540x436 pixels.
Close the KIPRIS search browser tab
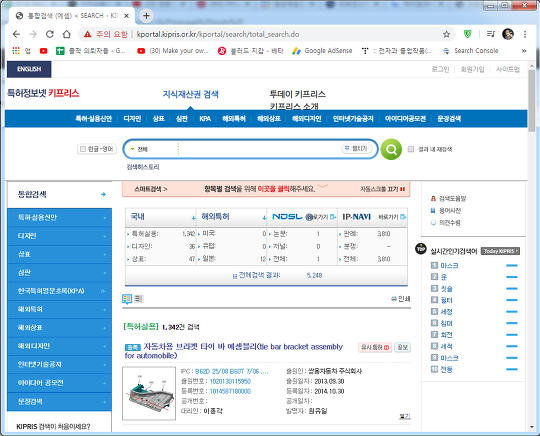126,15
